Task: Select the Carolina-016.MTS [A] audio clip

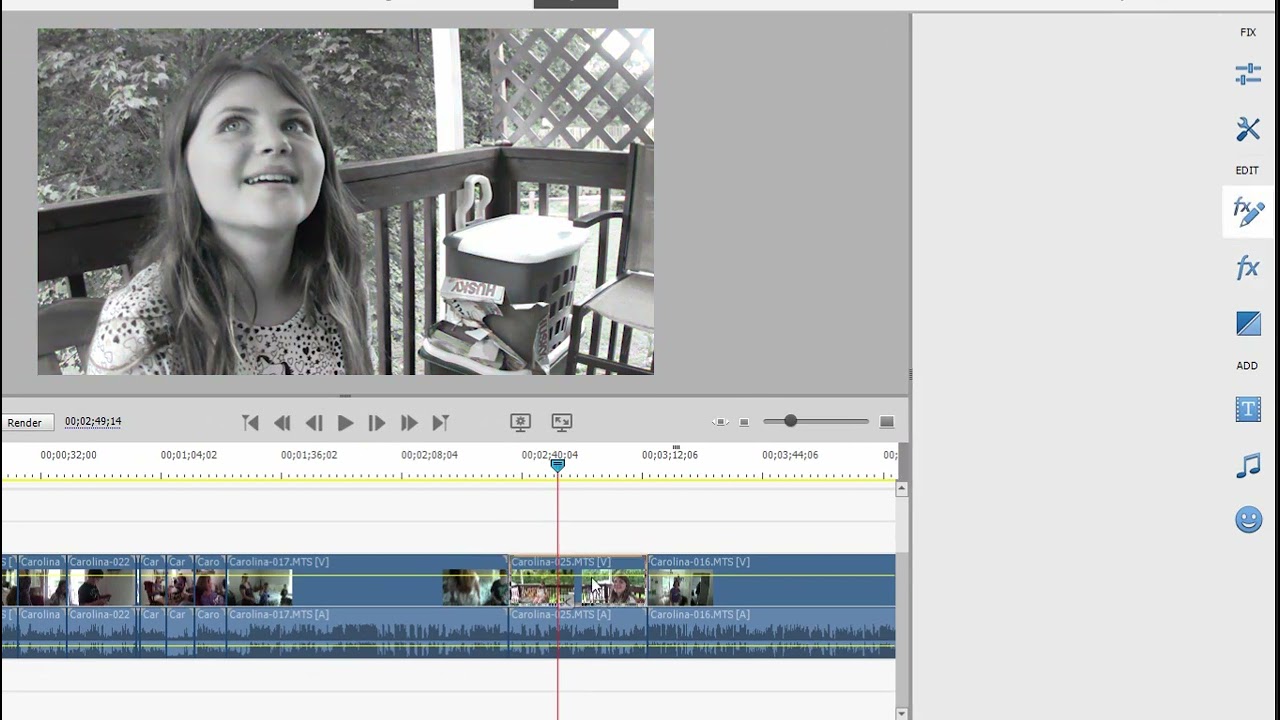Action: tap(771, 632)
